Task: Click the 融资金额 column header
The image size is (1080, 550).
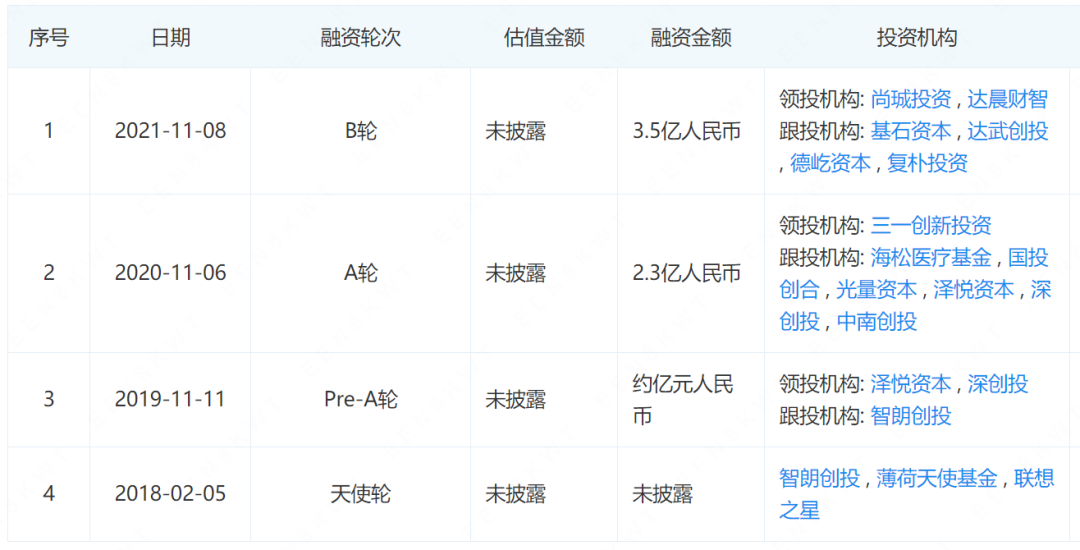Action: point(691,39)
